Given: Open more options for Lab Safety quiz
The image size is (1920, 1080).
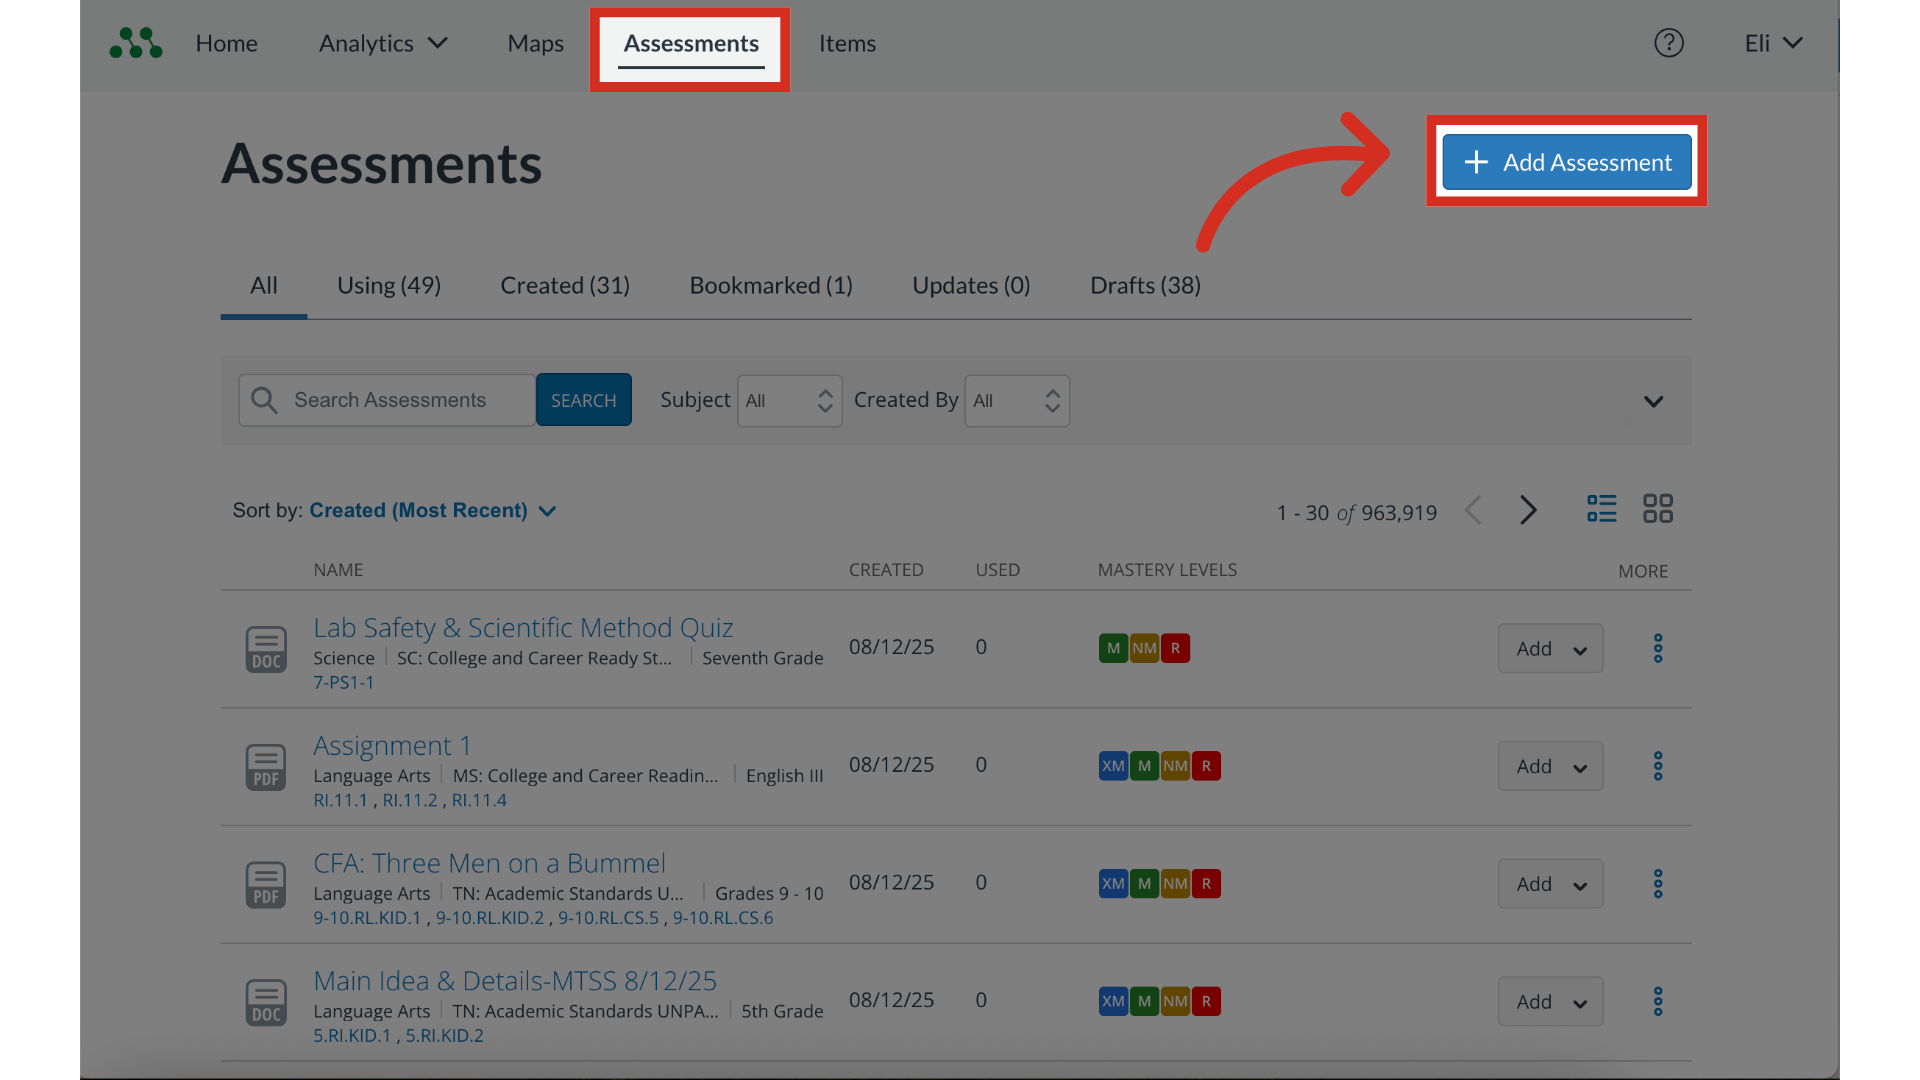Looking at the screenshot, I should (x=1657, y=648).
